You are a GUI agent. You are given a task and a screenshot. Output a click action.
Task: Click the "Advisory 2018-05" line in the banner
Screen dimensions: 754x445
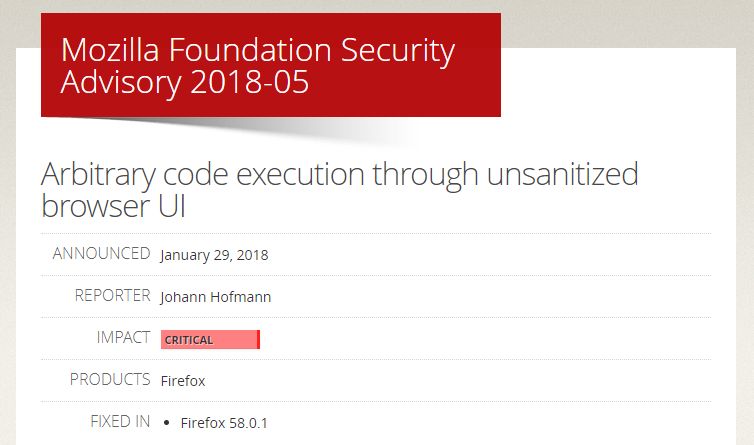[x=184, y=82]
